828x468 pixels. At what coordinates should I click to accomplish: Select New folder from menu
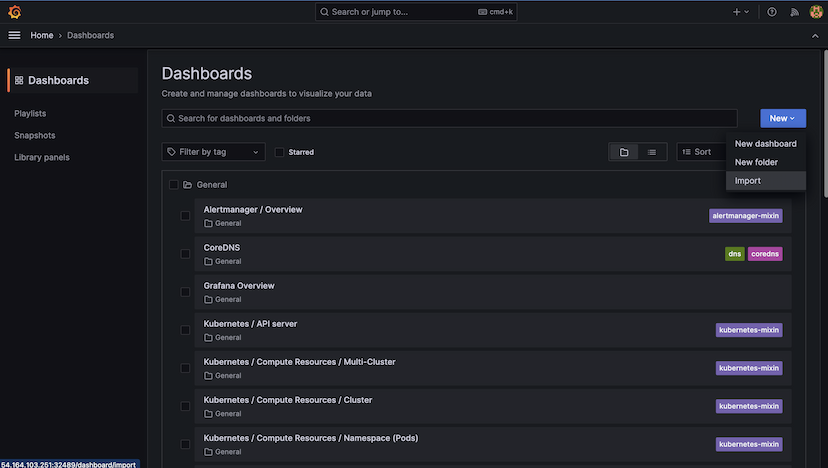tap(766, 162)
